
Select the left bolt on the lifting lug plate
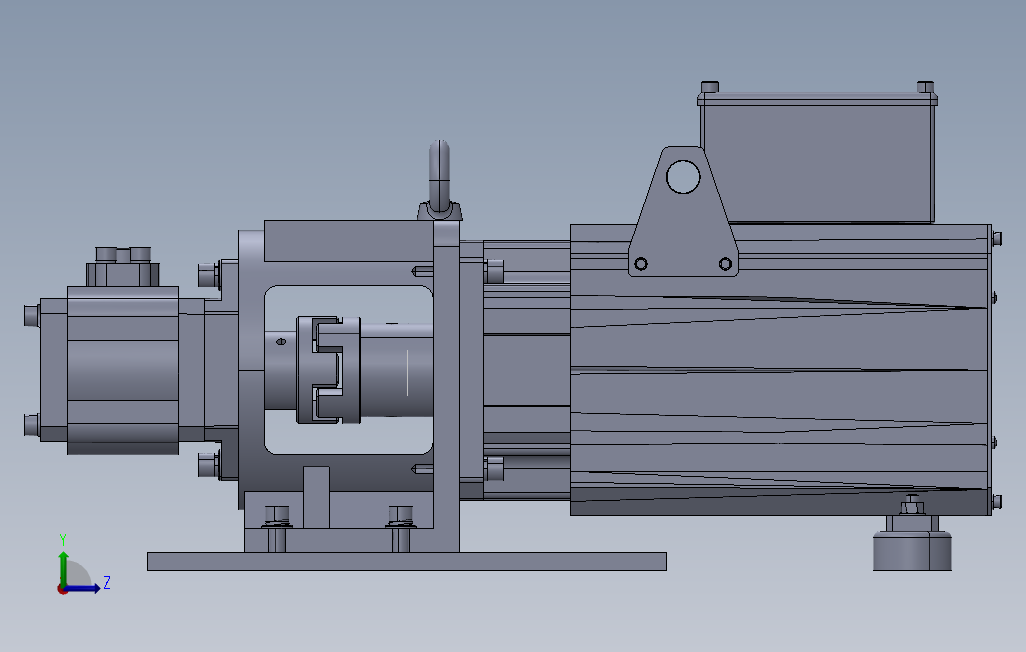[641, 264]
